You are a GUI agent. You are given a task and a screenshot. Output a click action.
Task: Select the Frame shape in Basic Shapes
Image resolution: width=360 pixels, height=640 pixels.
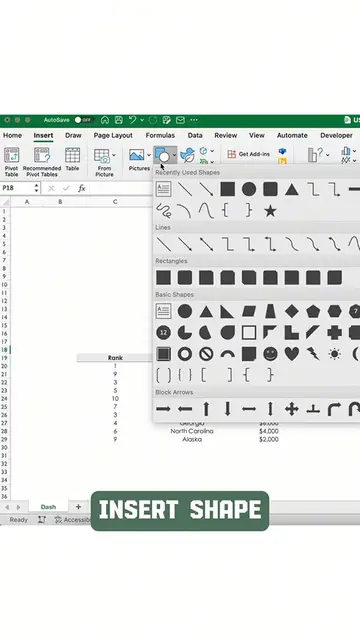[249, 333]
